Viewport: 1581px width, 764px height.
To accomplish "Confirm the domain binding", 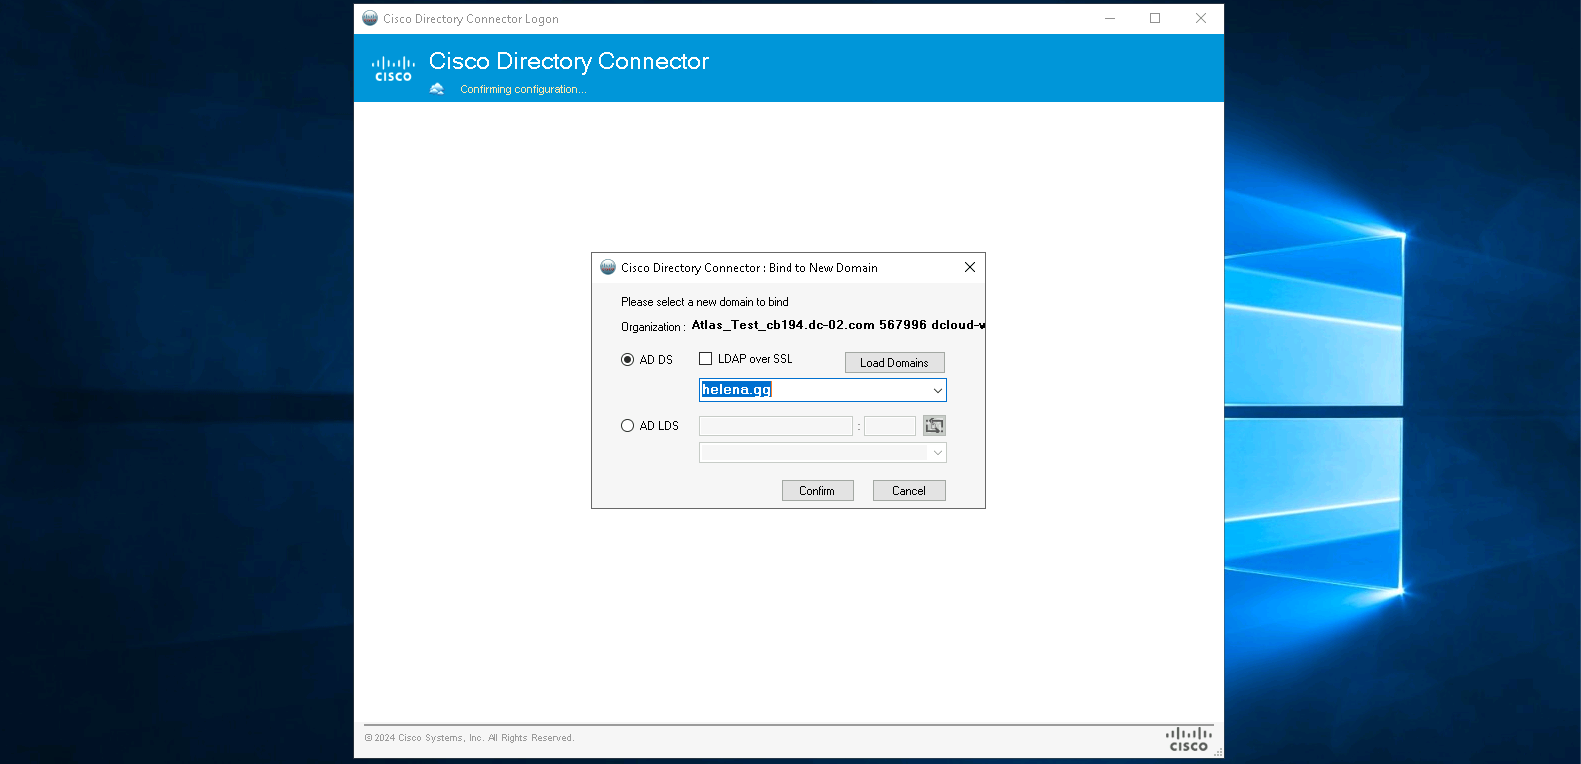I will (x=817, y=491).
